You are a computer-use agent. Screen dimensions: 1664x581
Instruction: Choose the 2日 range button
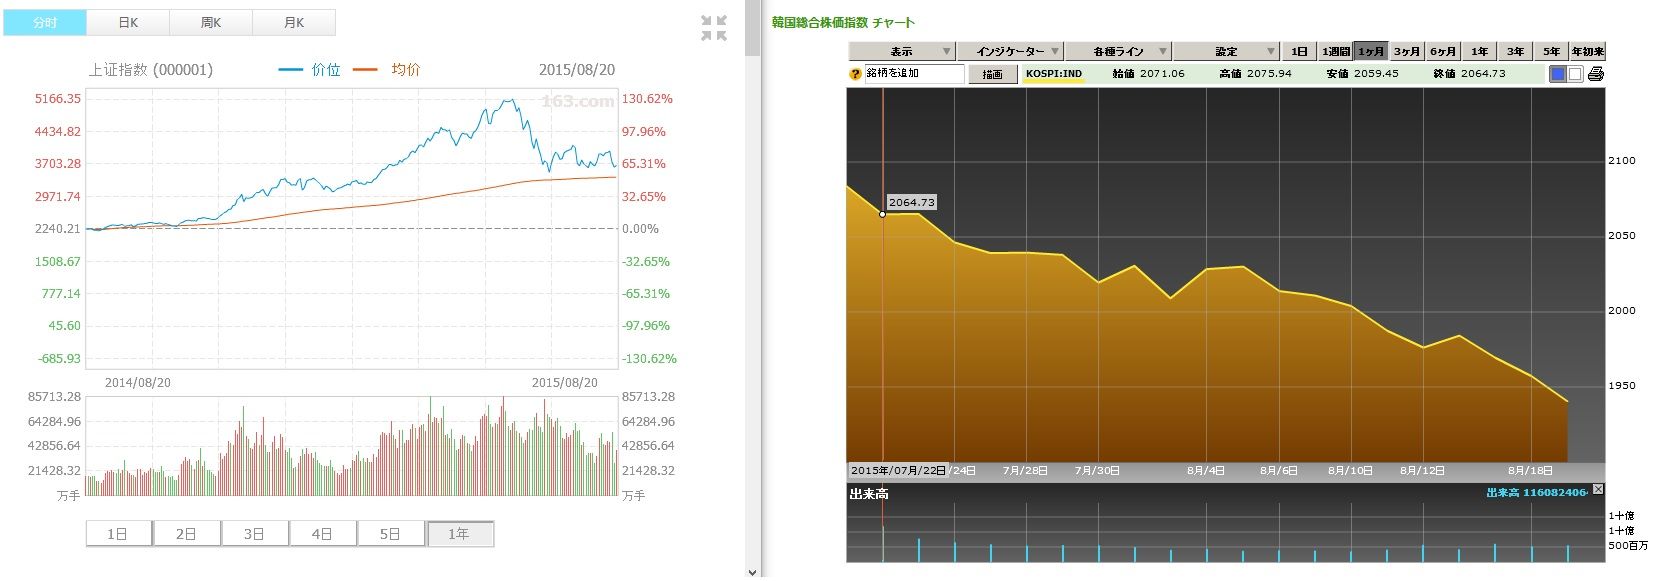pyautogui.click(x=186, y=534)
